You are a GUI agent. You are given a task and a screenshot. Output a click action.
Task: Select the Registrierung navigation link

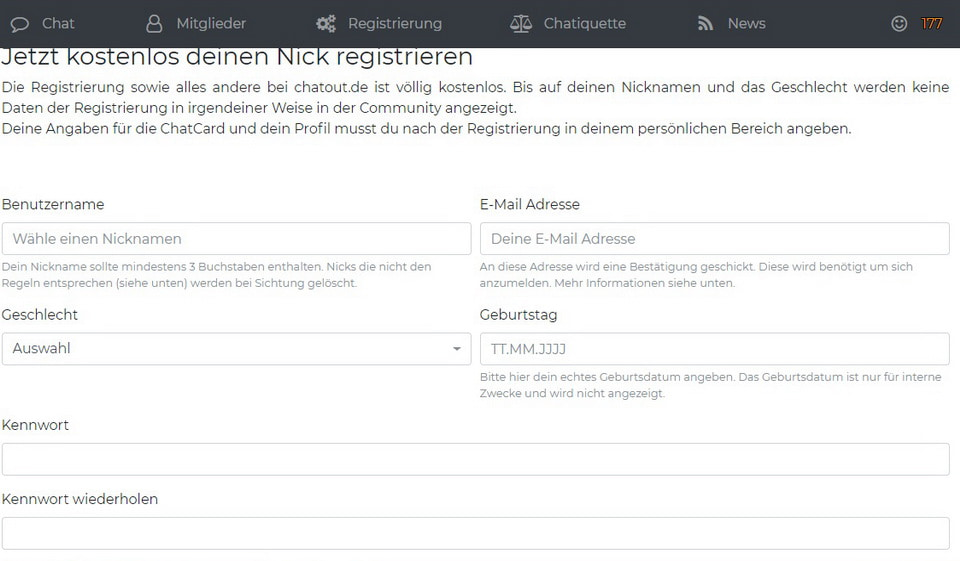click(x=394, y=23)
